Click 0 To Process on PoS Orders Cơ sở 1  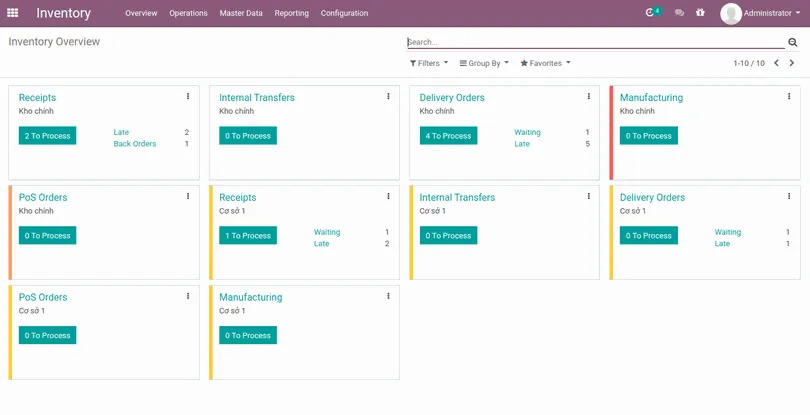tap(48, 335)
